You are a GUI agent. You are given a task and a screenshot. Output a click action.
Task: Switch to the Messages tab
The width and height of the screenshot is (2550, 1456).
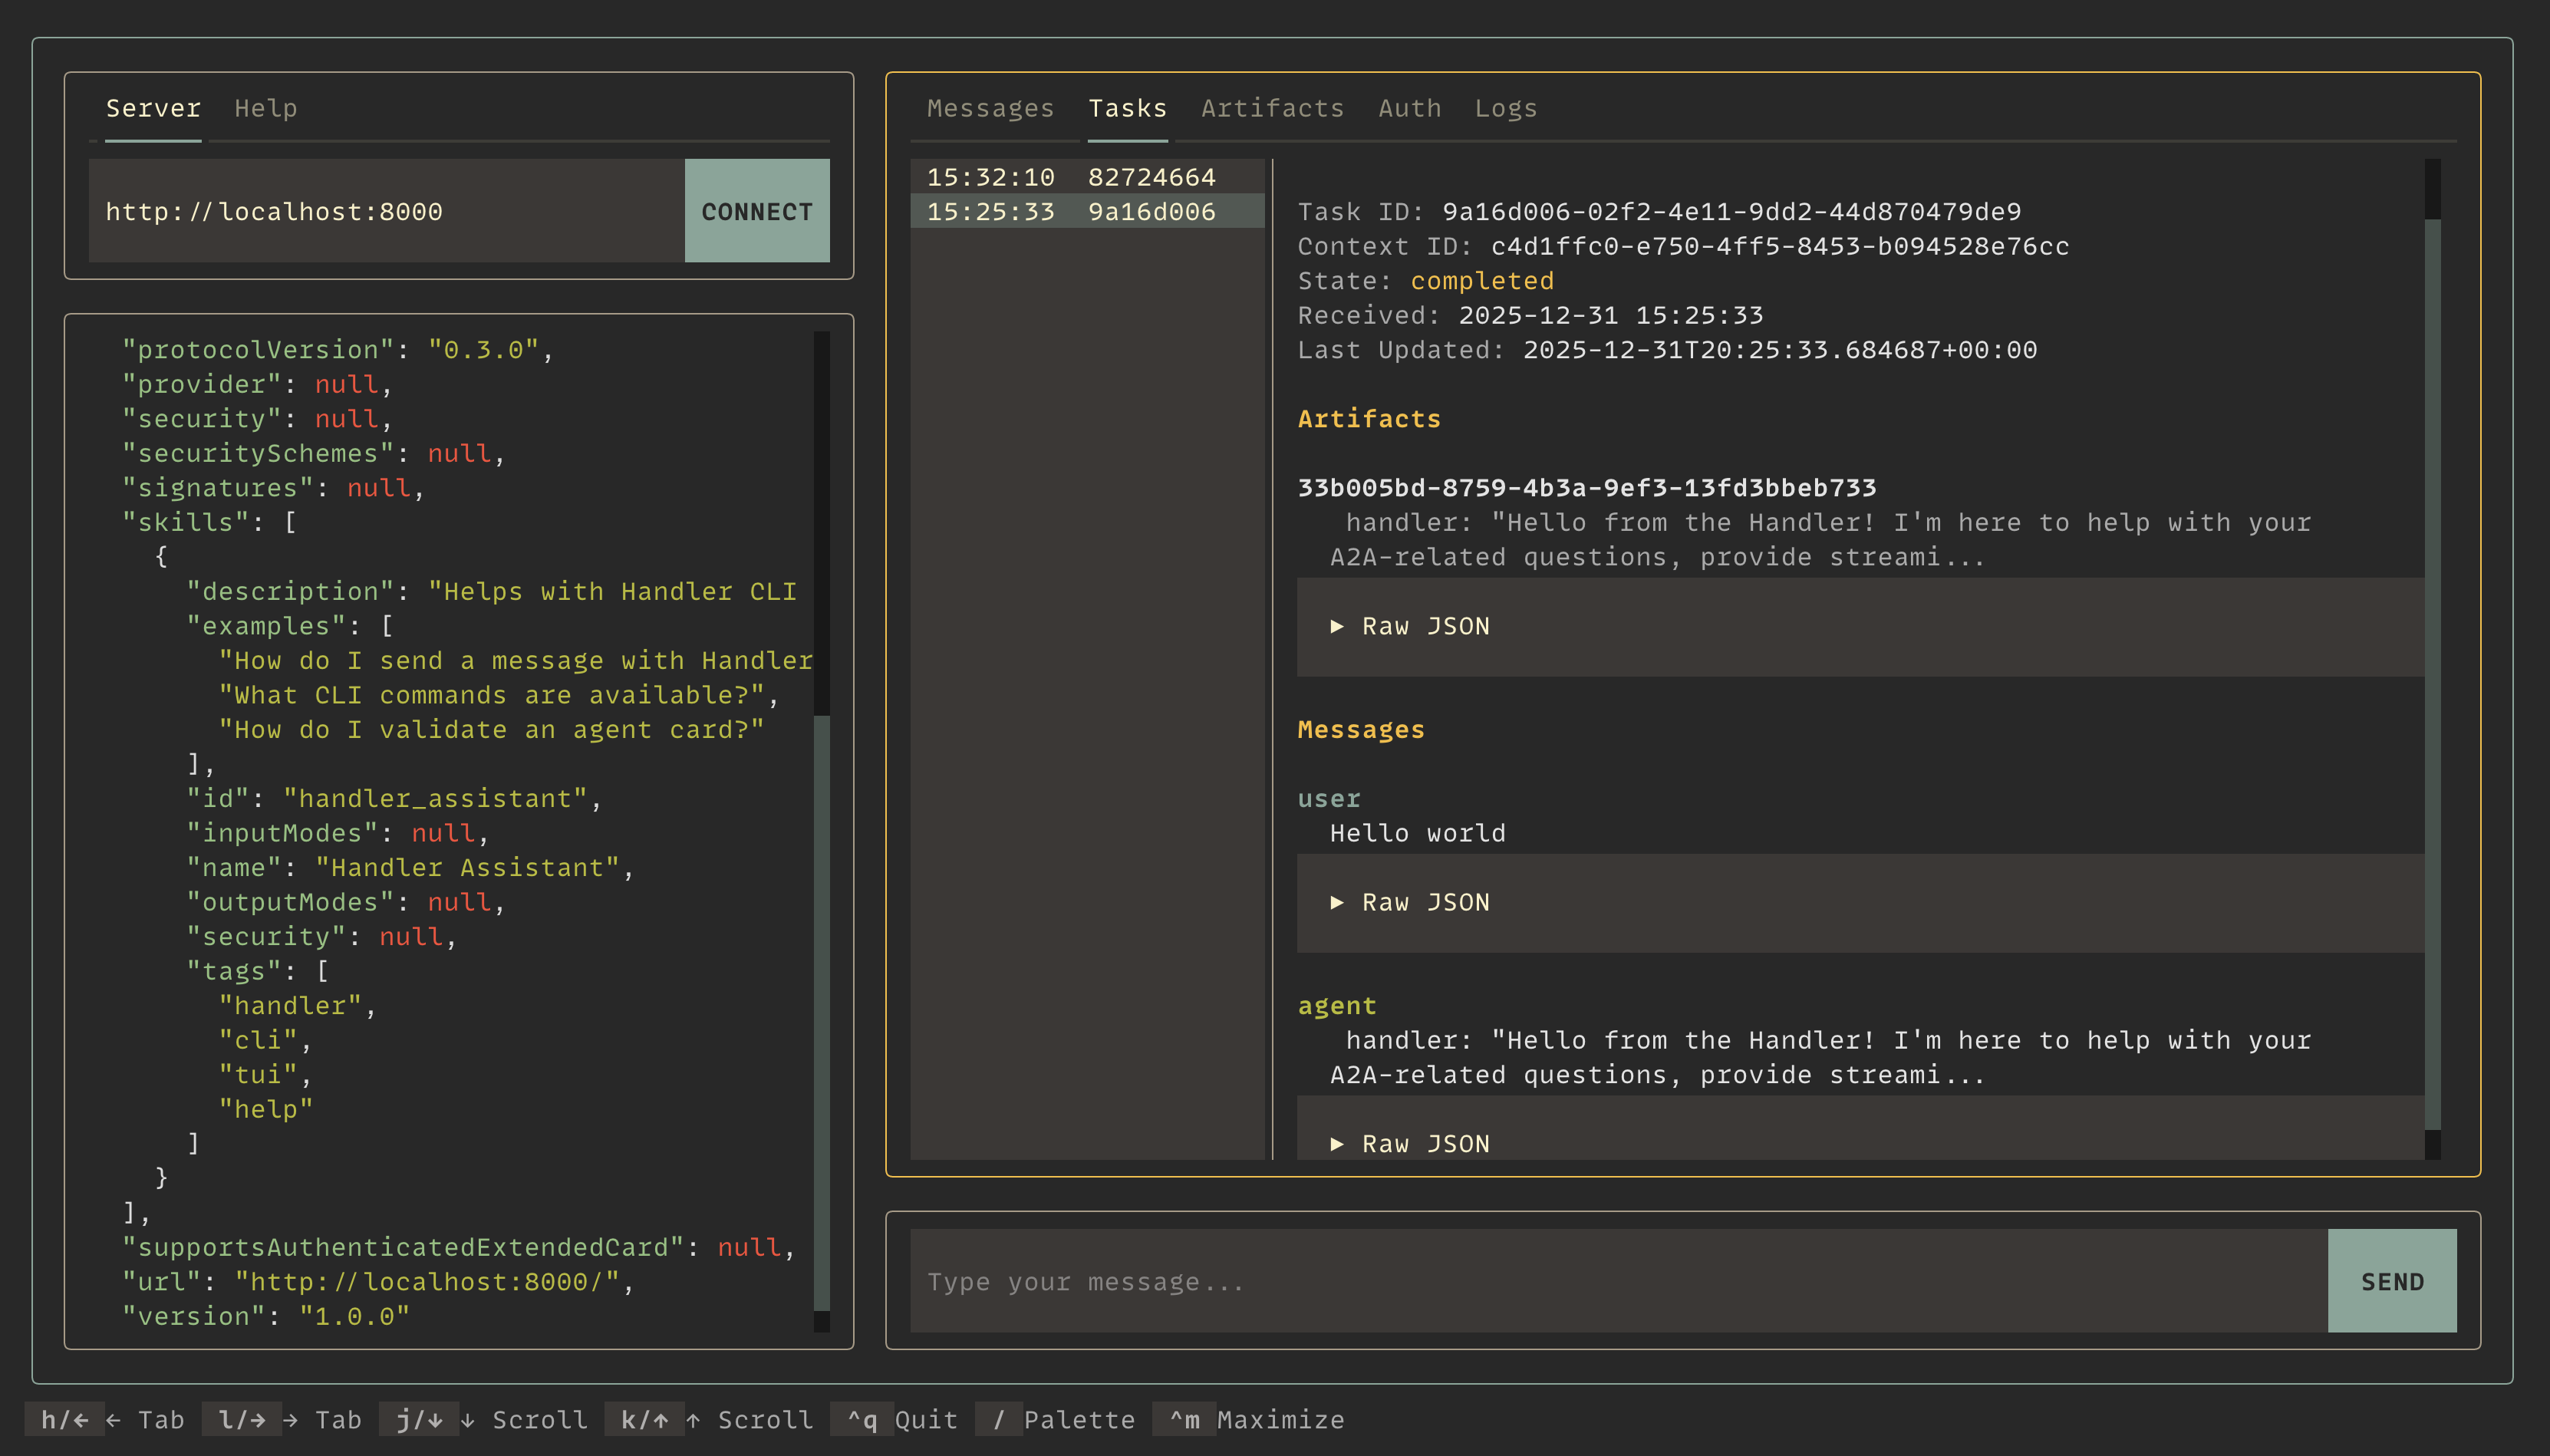tap(991, 108)
